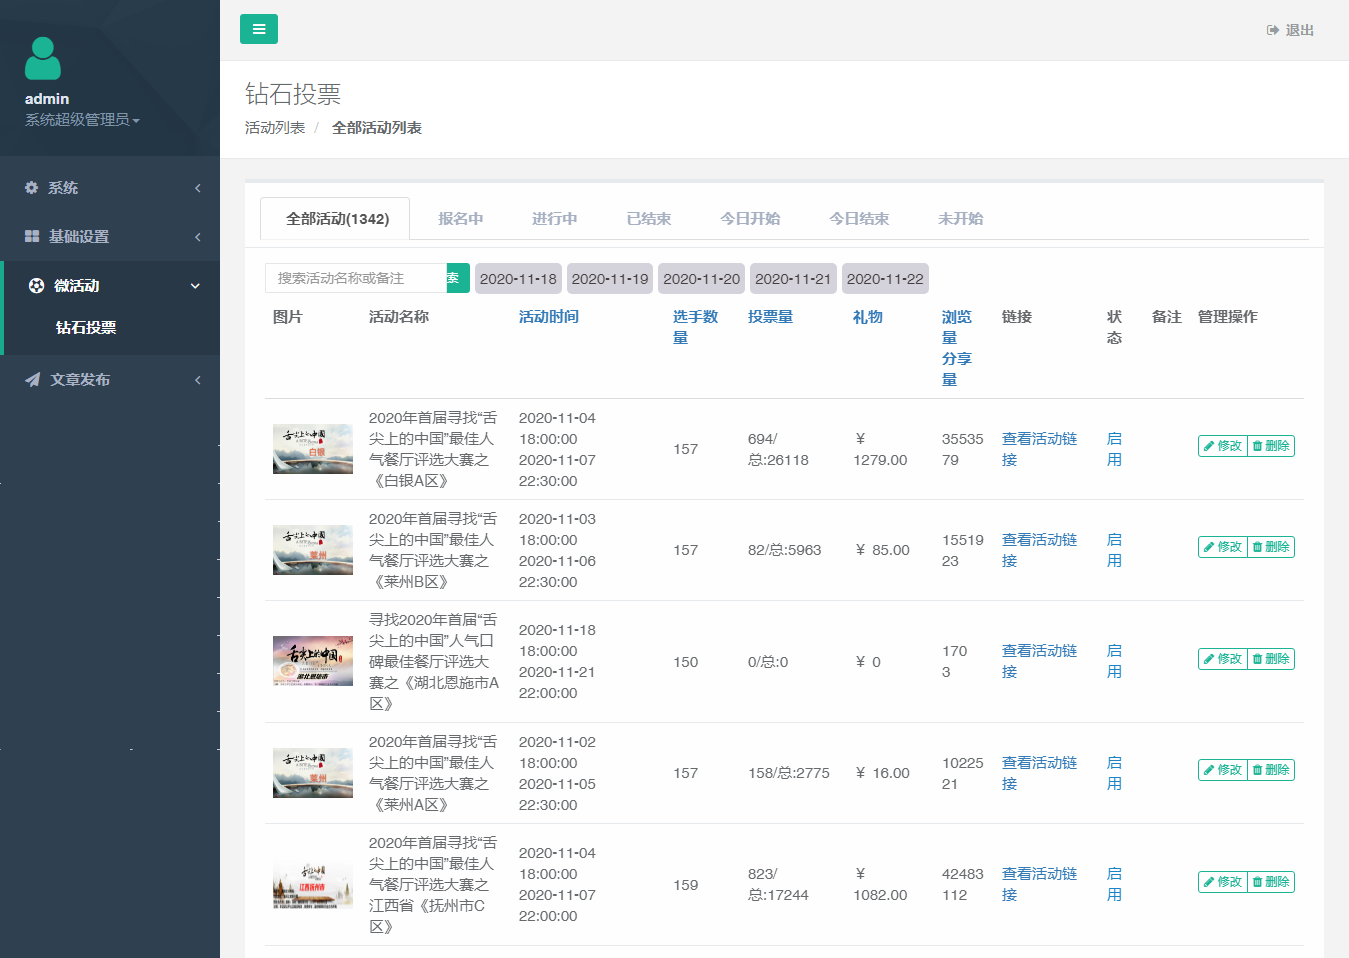This screenshot has width=1349, height=958.
Task: Sort by 投票量 column header
Action: [770, 317]
